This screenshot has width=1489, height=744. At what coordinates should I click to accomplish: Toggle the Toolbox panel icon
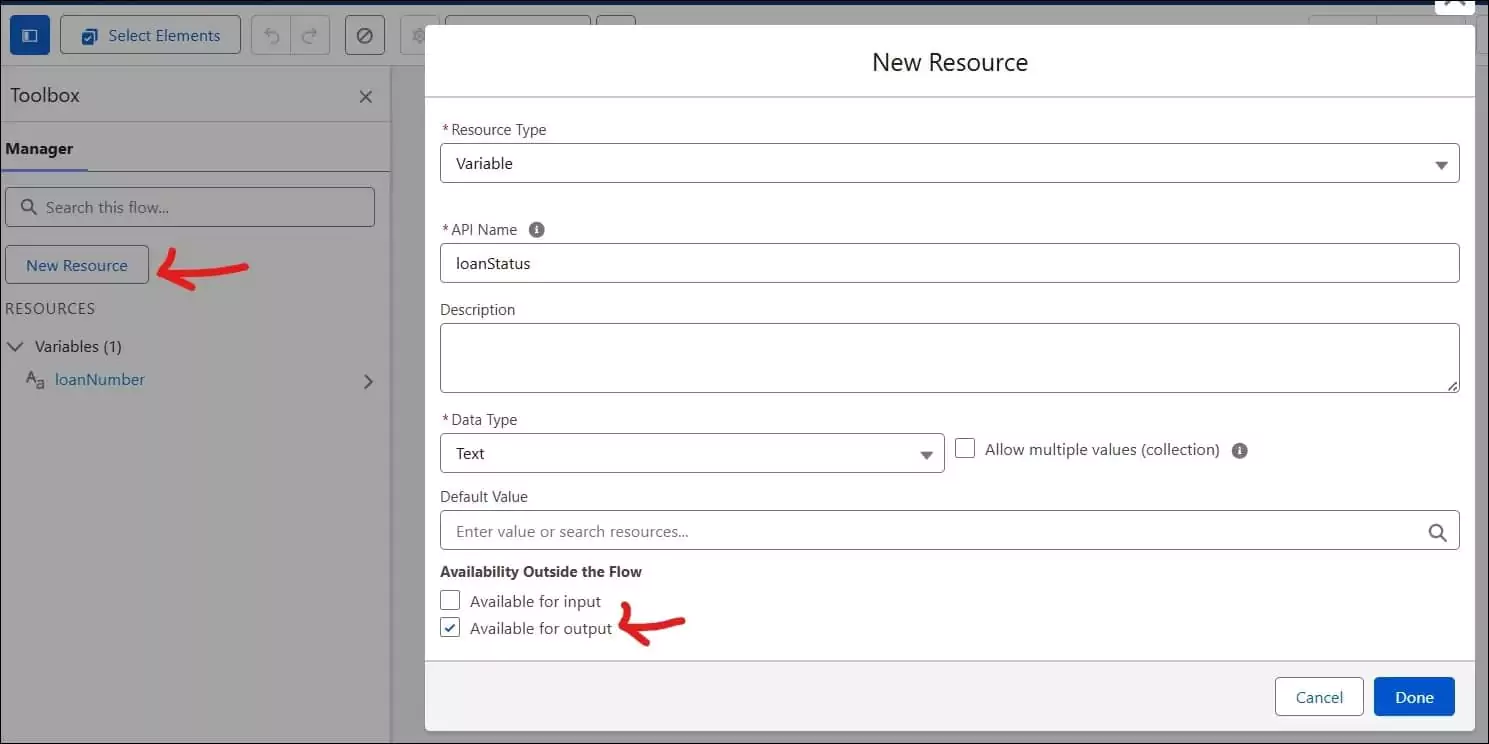29,34
